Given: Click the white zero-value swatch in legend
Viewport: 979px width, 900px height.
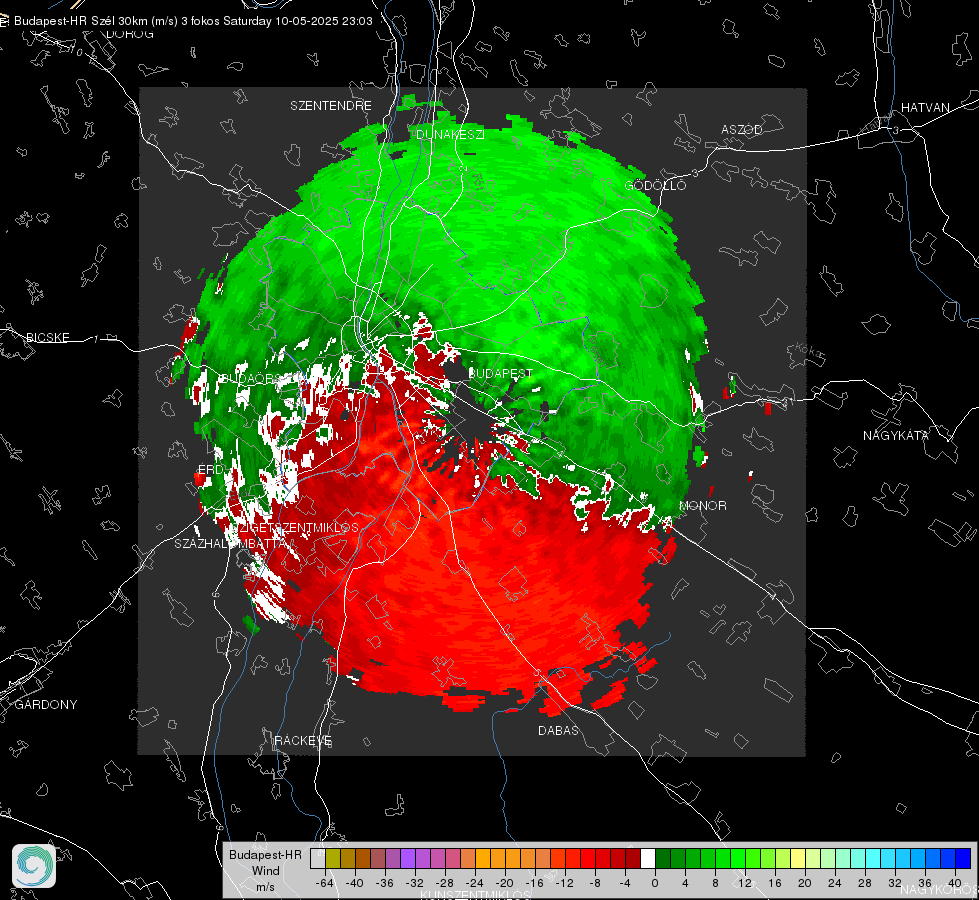Looking at the screenshot, I should click(x=648, y=859).
